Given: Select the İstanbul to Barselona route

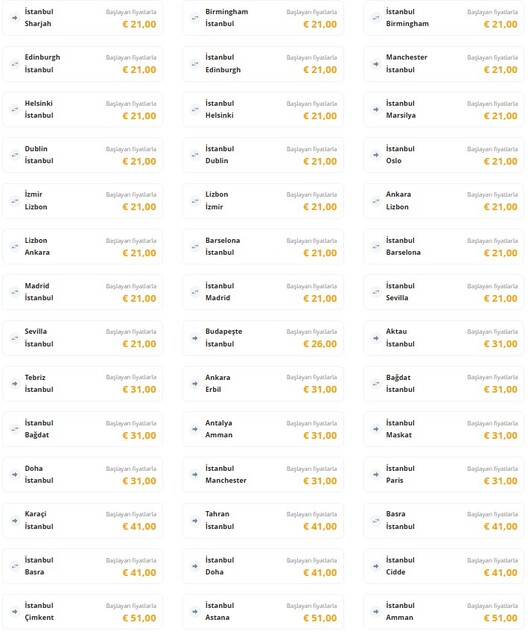Looking at the screenshot, I should coord(444,247).
